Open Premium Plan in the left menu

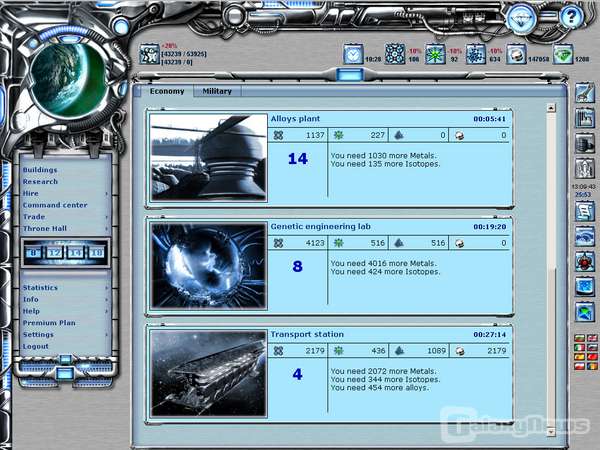click(x=49, y=323)
